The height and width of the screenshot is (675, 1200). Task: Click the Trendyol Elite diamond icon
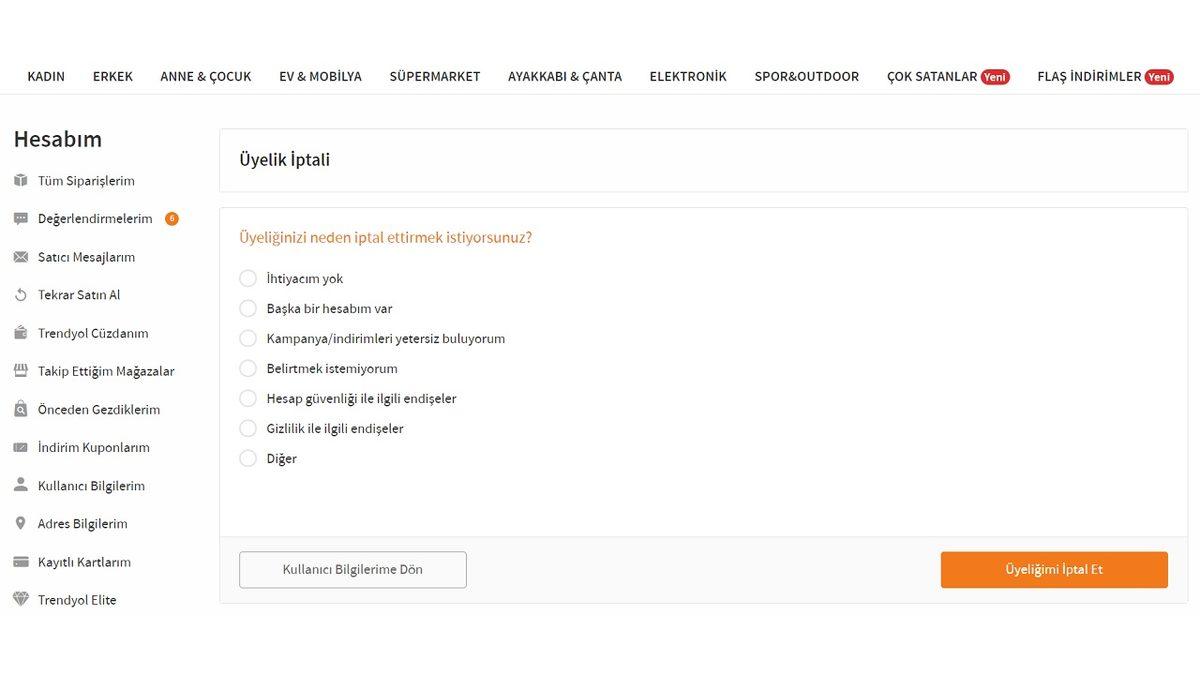20,599
